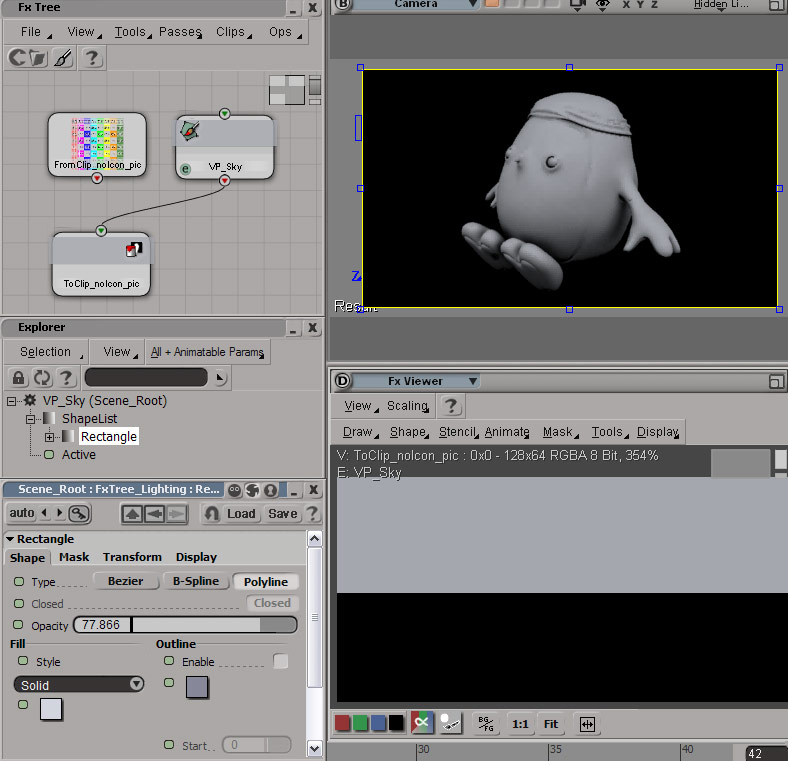Open the Fx Tree File menu
The height and width of the screenshot is (761, 788).
point(36,32)
